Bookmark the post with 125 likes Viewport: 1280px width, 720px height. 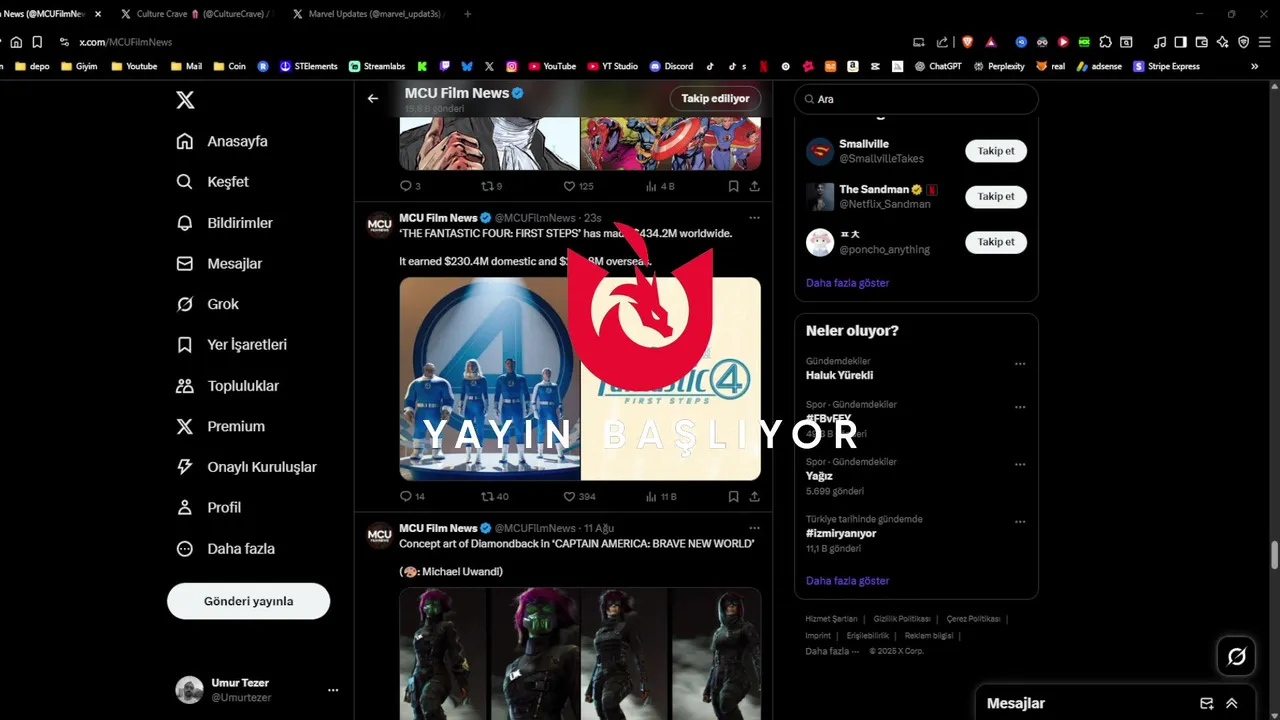point(733,186)
